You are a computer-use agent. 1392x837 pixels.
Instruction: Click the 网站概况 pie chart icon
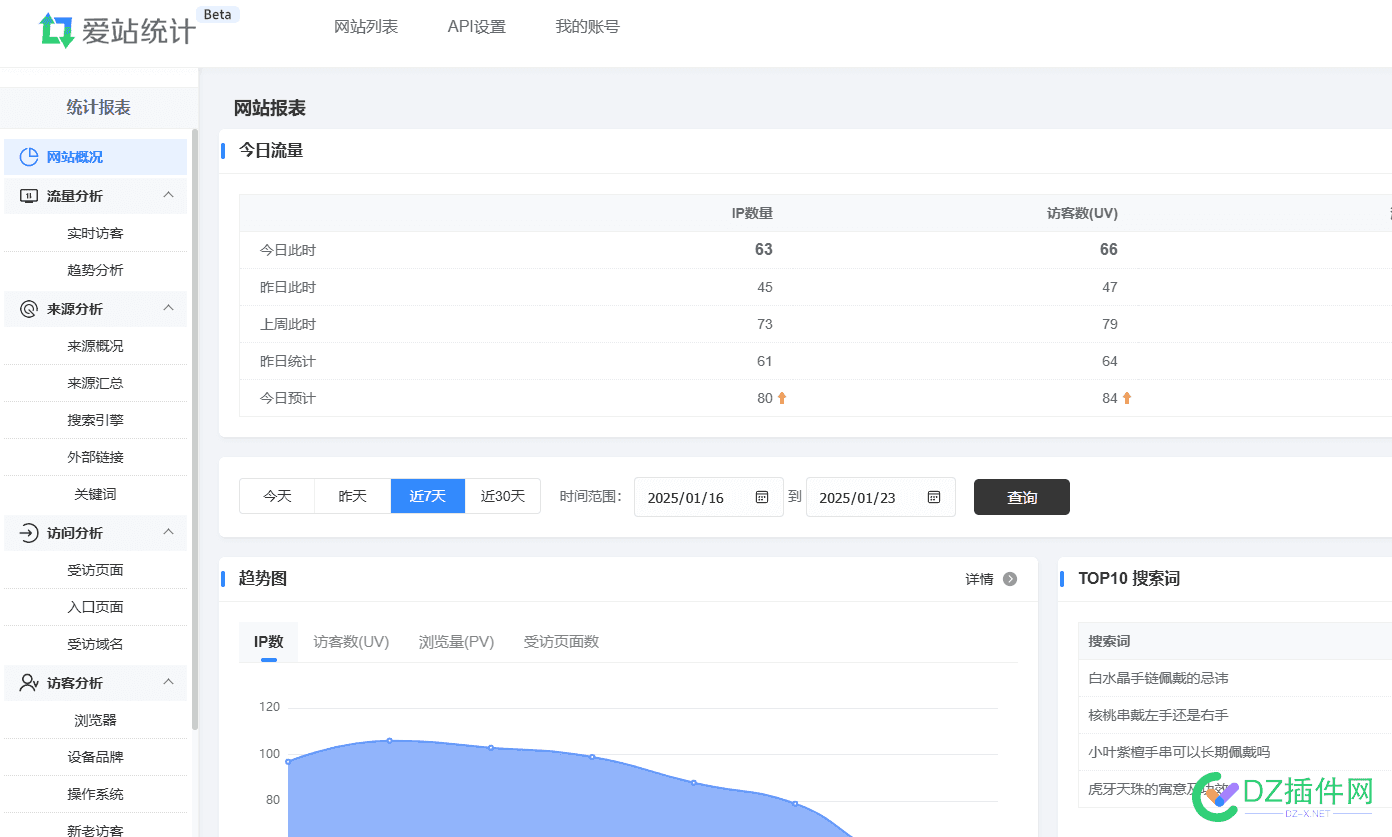point(29,157)
